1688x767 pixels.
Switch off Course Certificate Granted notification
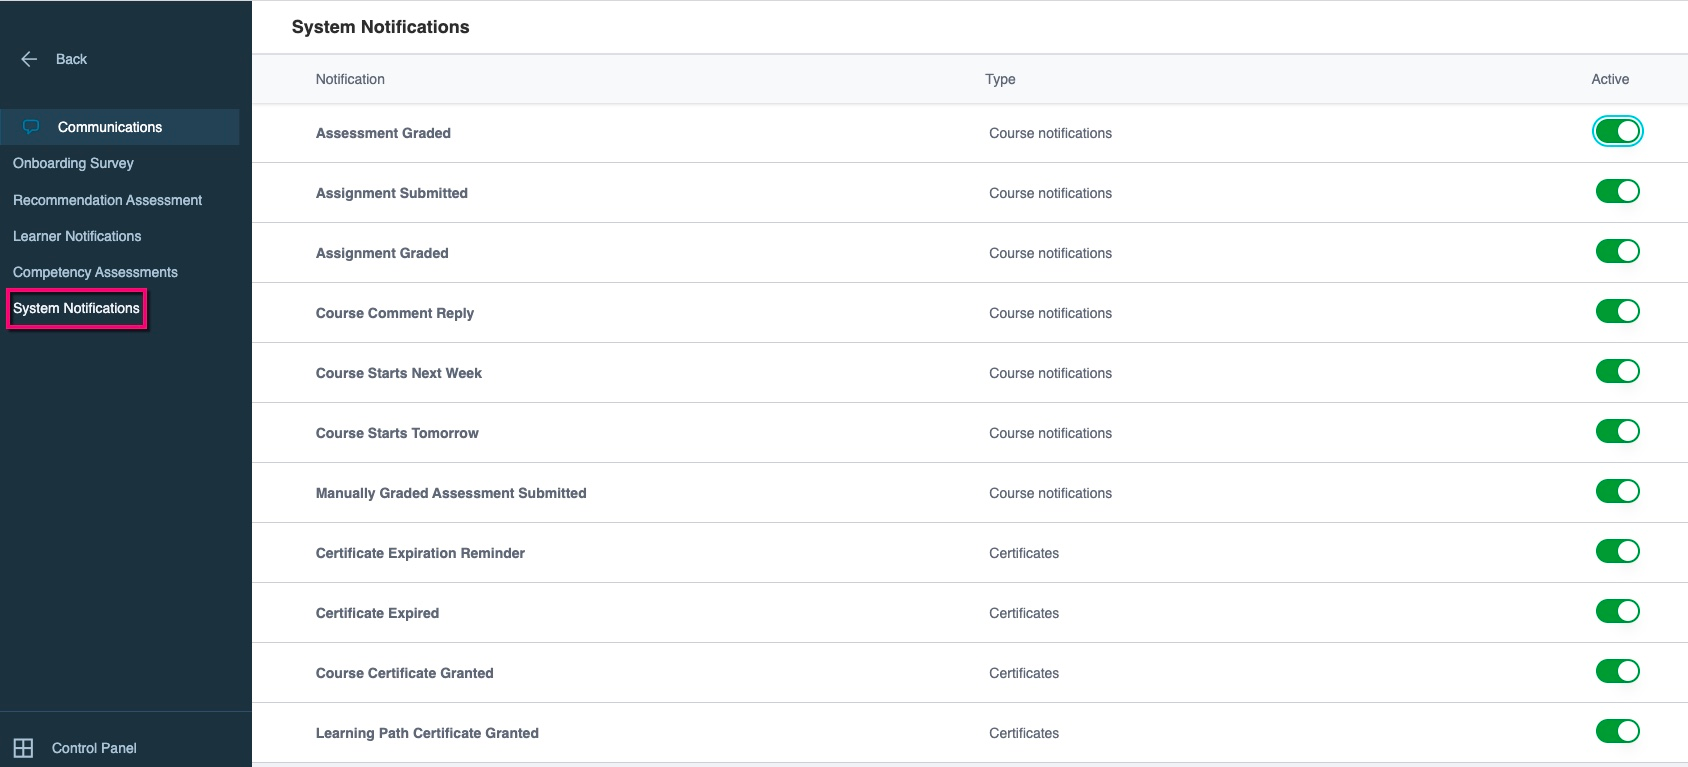click(1617, 671)
